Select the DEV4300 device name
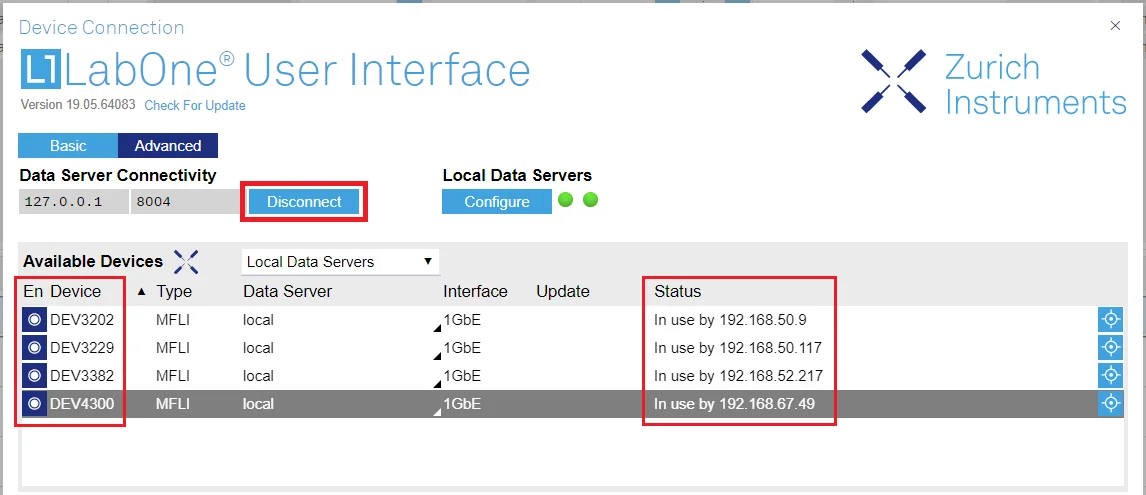This screenshot has width=1146, height=495. [82, 403]
